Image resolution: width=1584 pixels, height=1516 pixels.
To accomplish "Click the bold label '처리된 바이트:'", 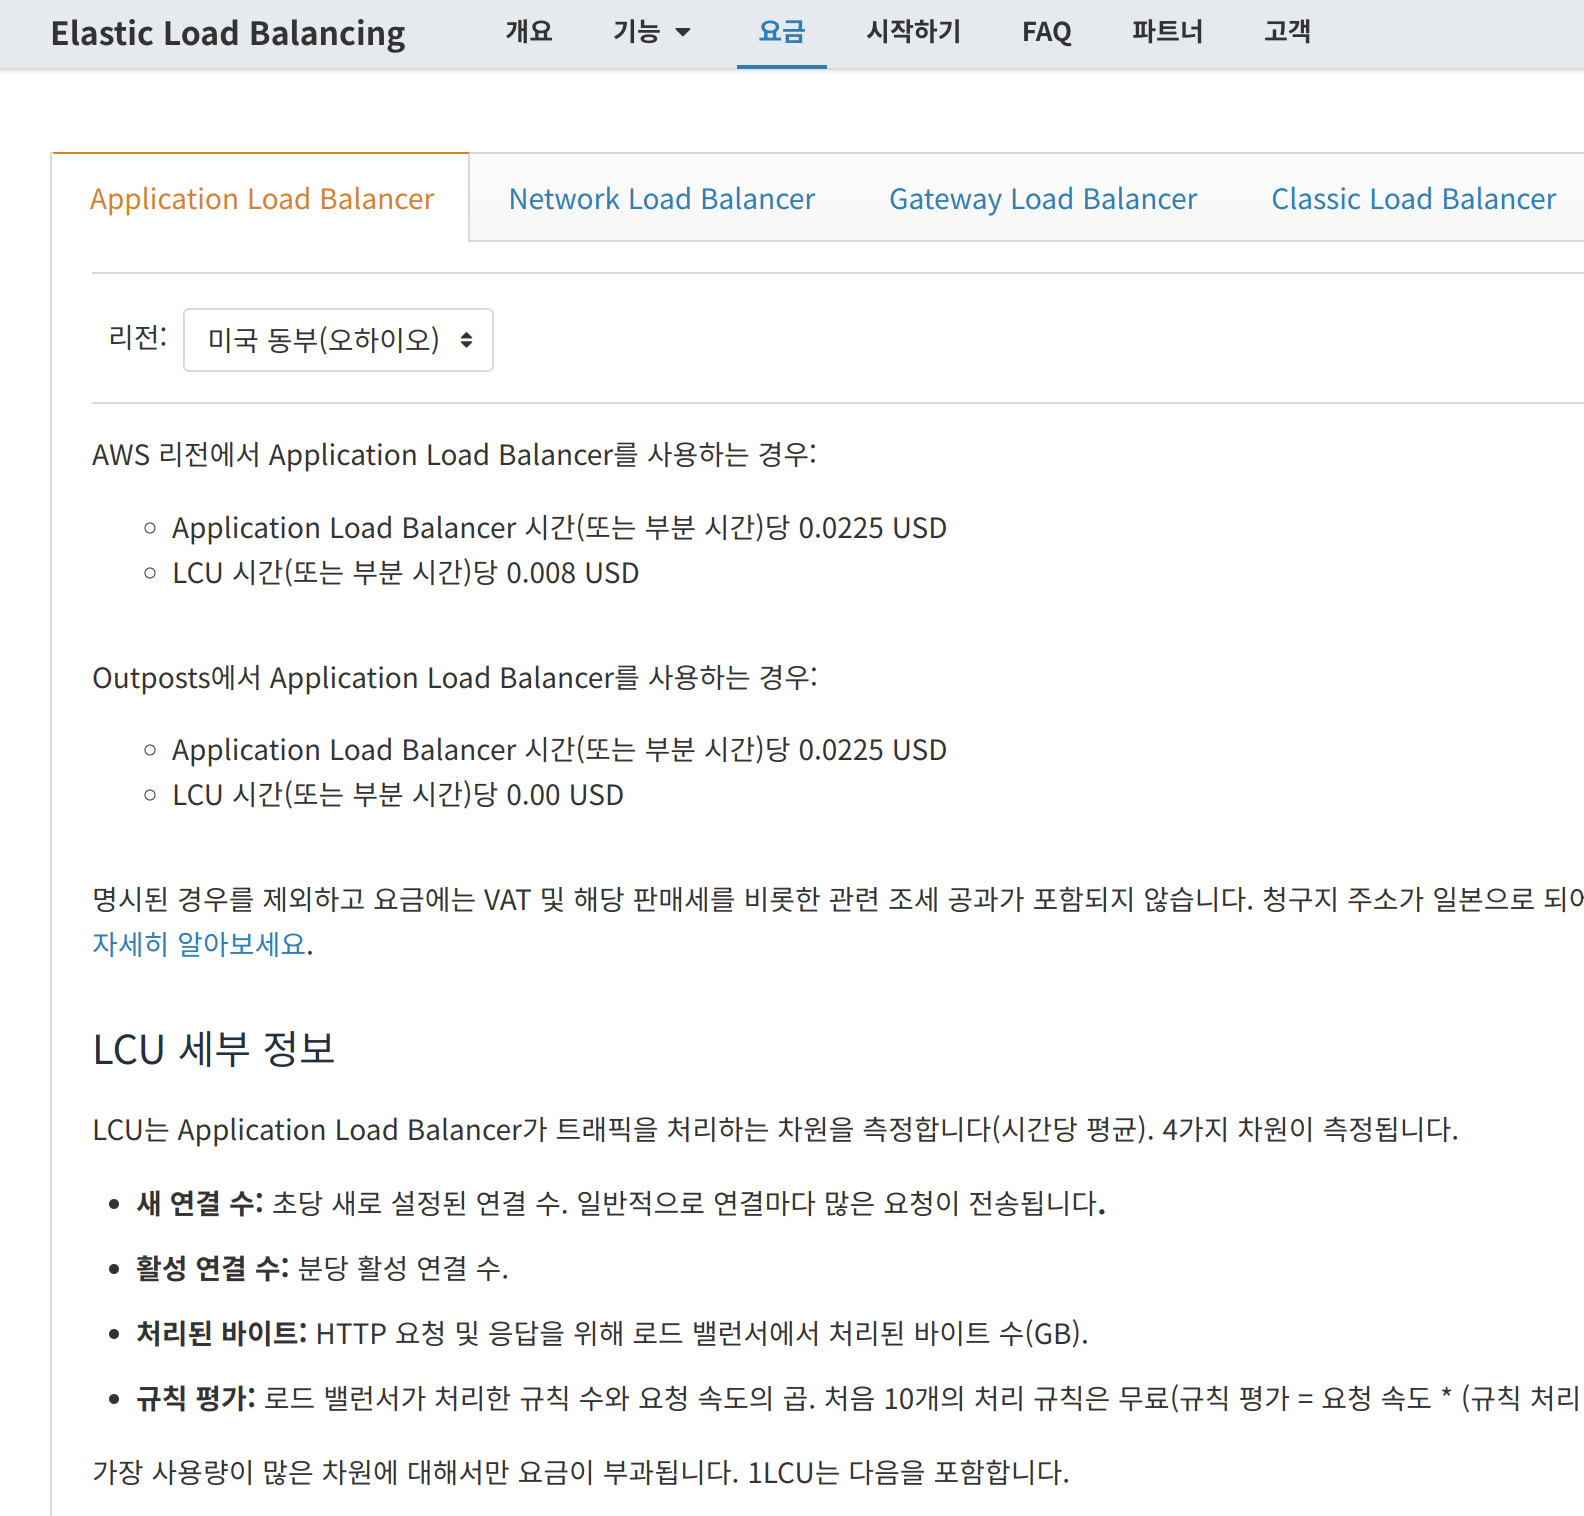I will [x=222, y=1333].
